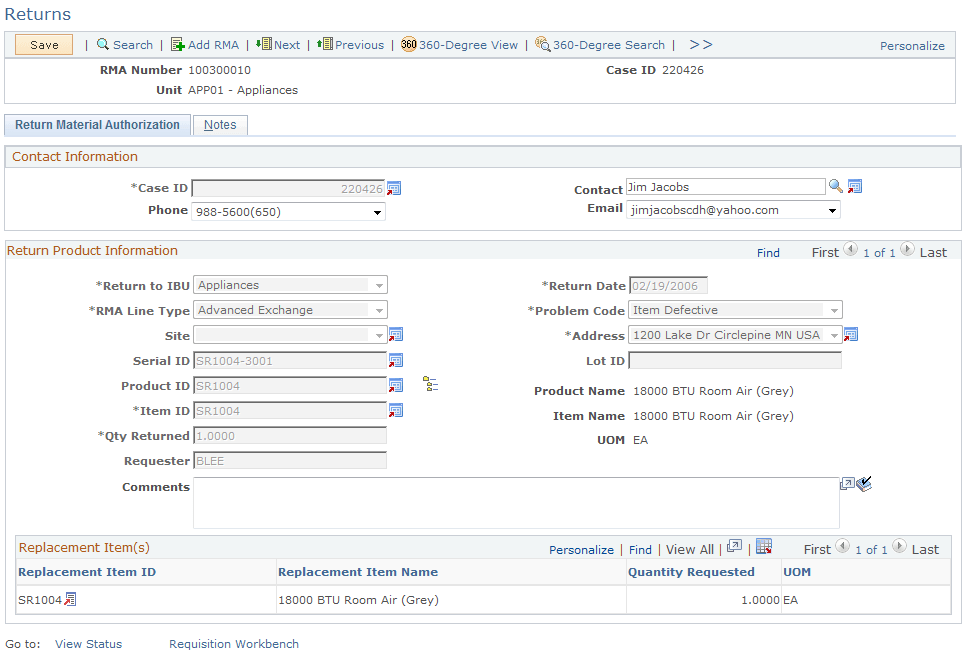Select the Return Material Authorization tab

pyautogui.click(x=97, y=125)
